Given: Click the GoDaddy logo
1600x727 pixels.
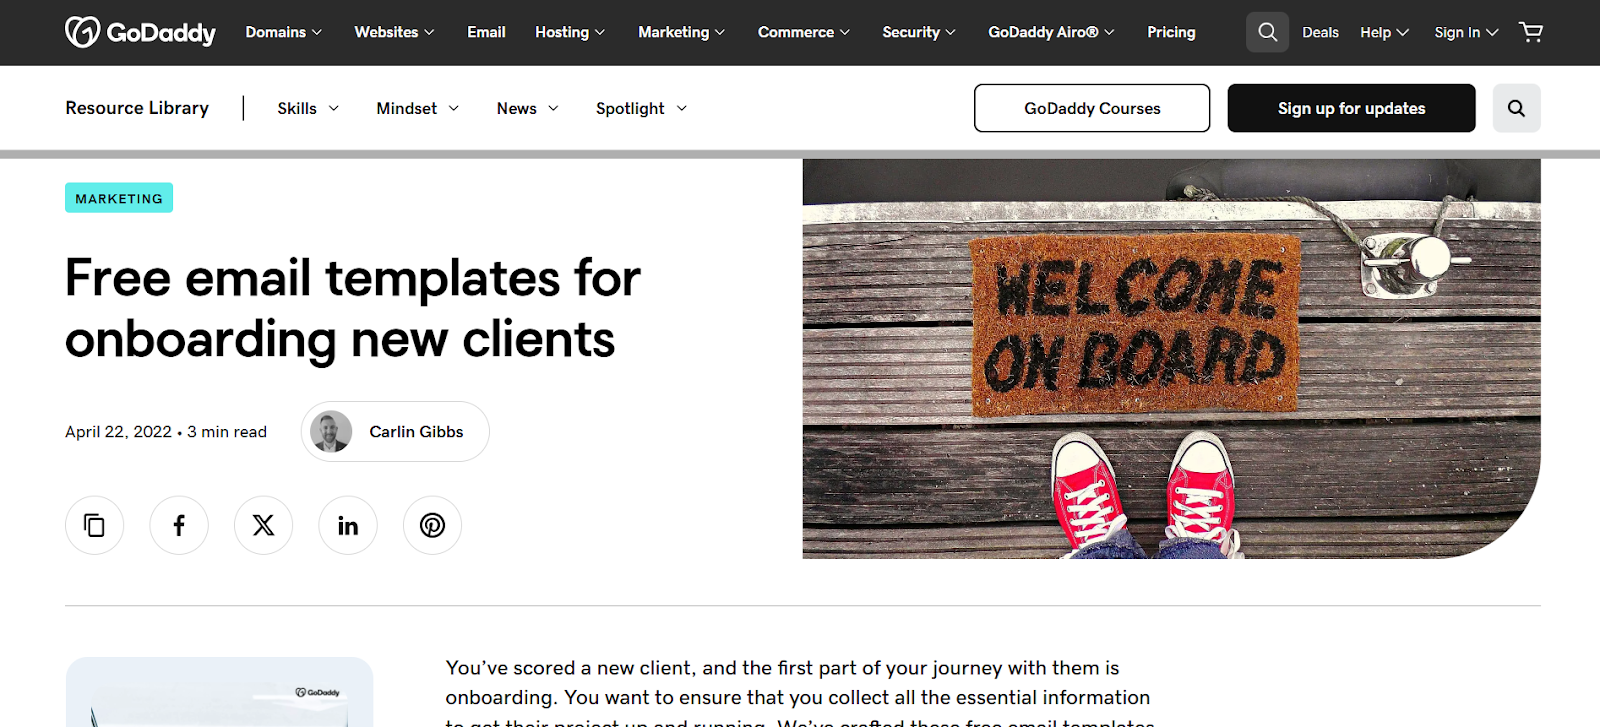Looking at the screenshot, I should (x=140, y=31).
